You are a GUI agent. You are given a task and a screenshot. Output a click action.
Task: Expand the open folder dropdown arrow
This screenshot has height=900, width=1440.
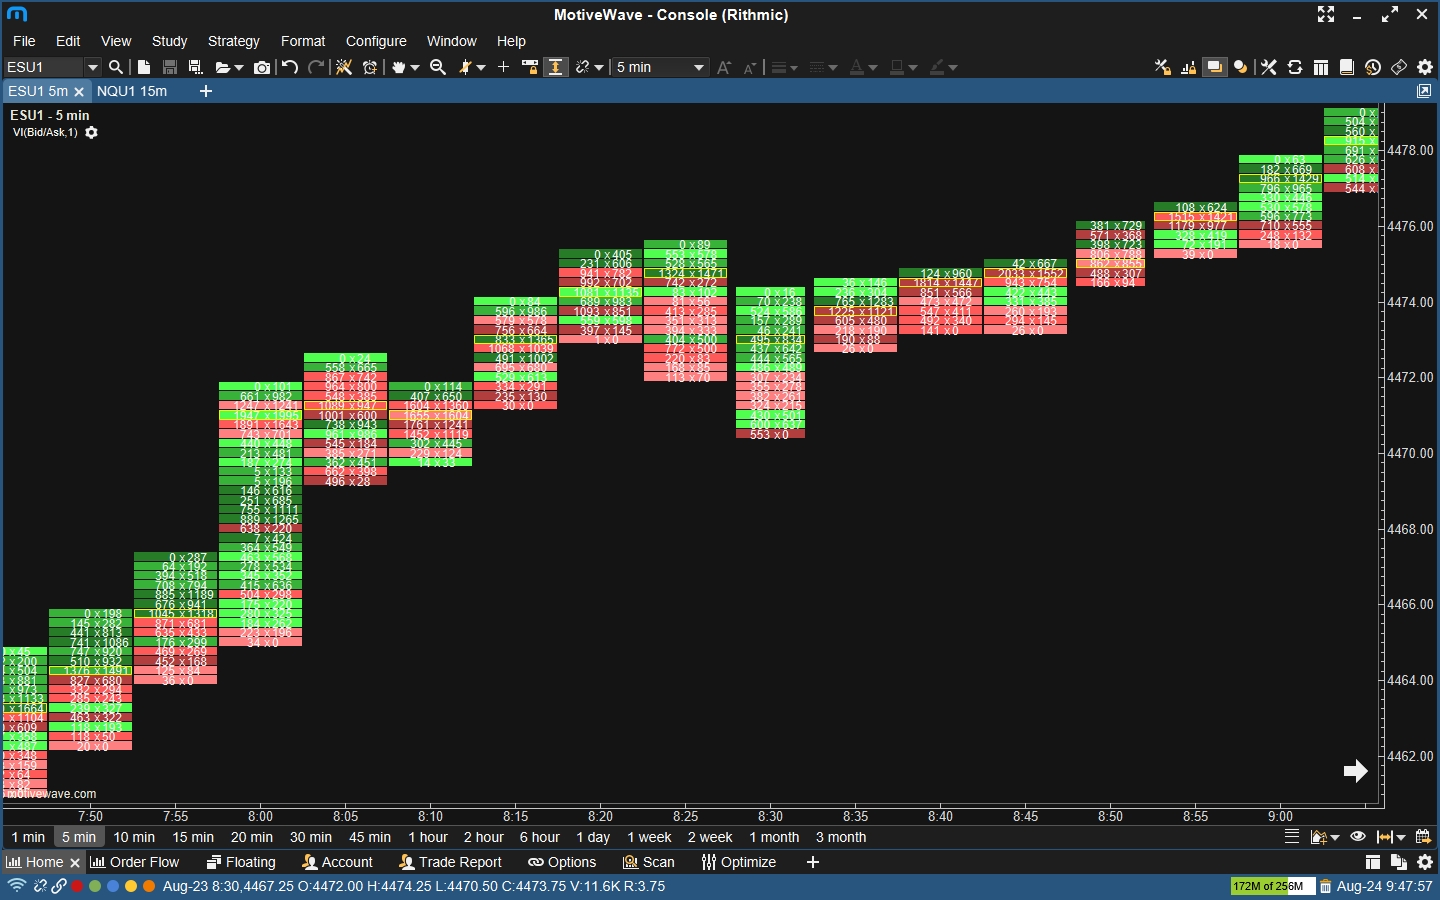pyautogui.click(x=238, y=68)
